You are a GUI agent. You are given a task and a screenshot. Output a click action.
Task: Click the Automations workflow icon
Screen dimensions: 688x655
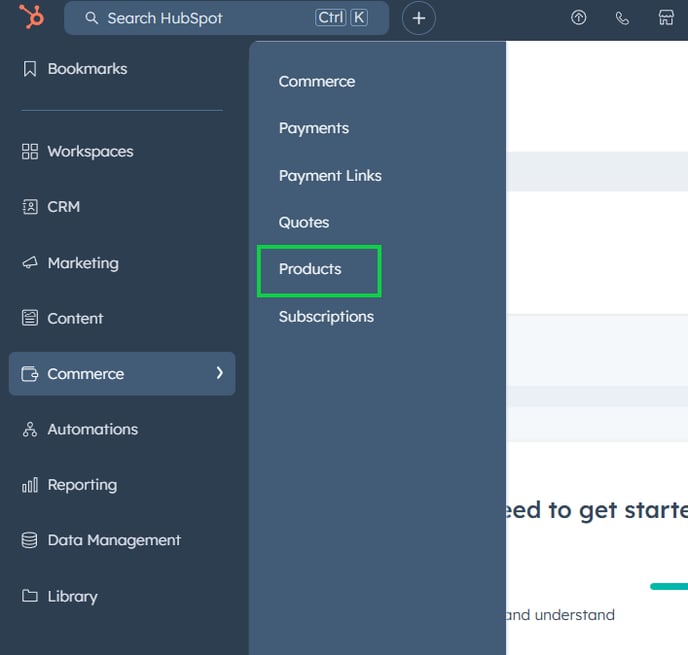(29, 429)
